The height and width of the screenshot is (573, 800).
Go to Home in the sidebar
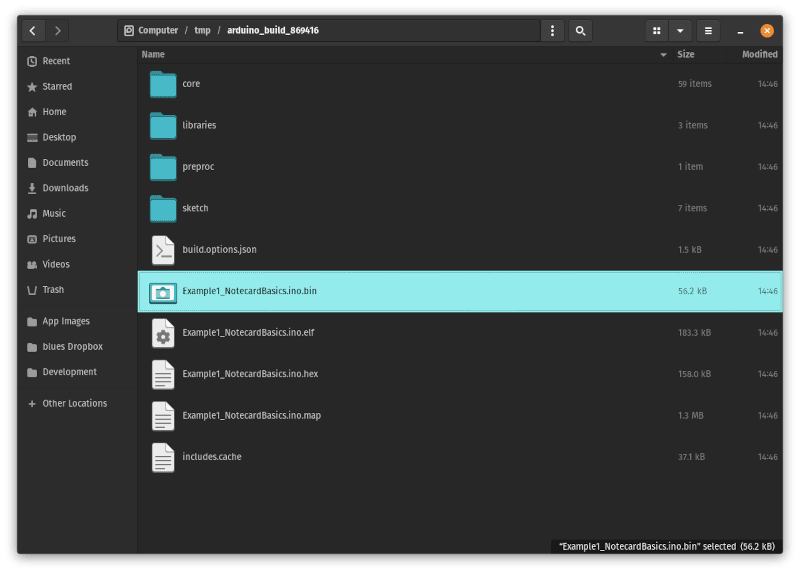pyautogui.click(x=77, y=112)
